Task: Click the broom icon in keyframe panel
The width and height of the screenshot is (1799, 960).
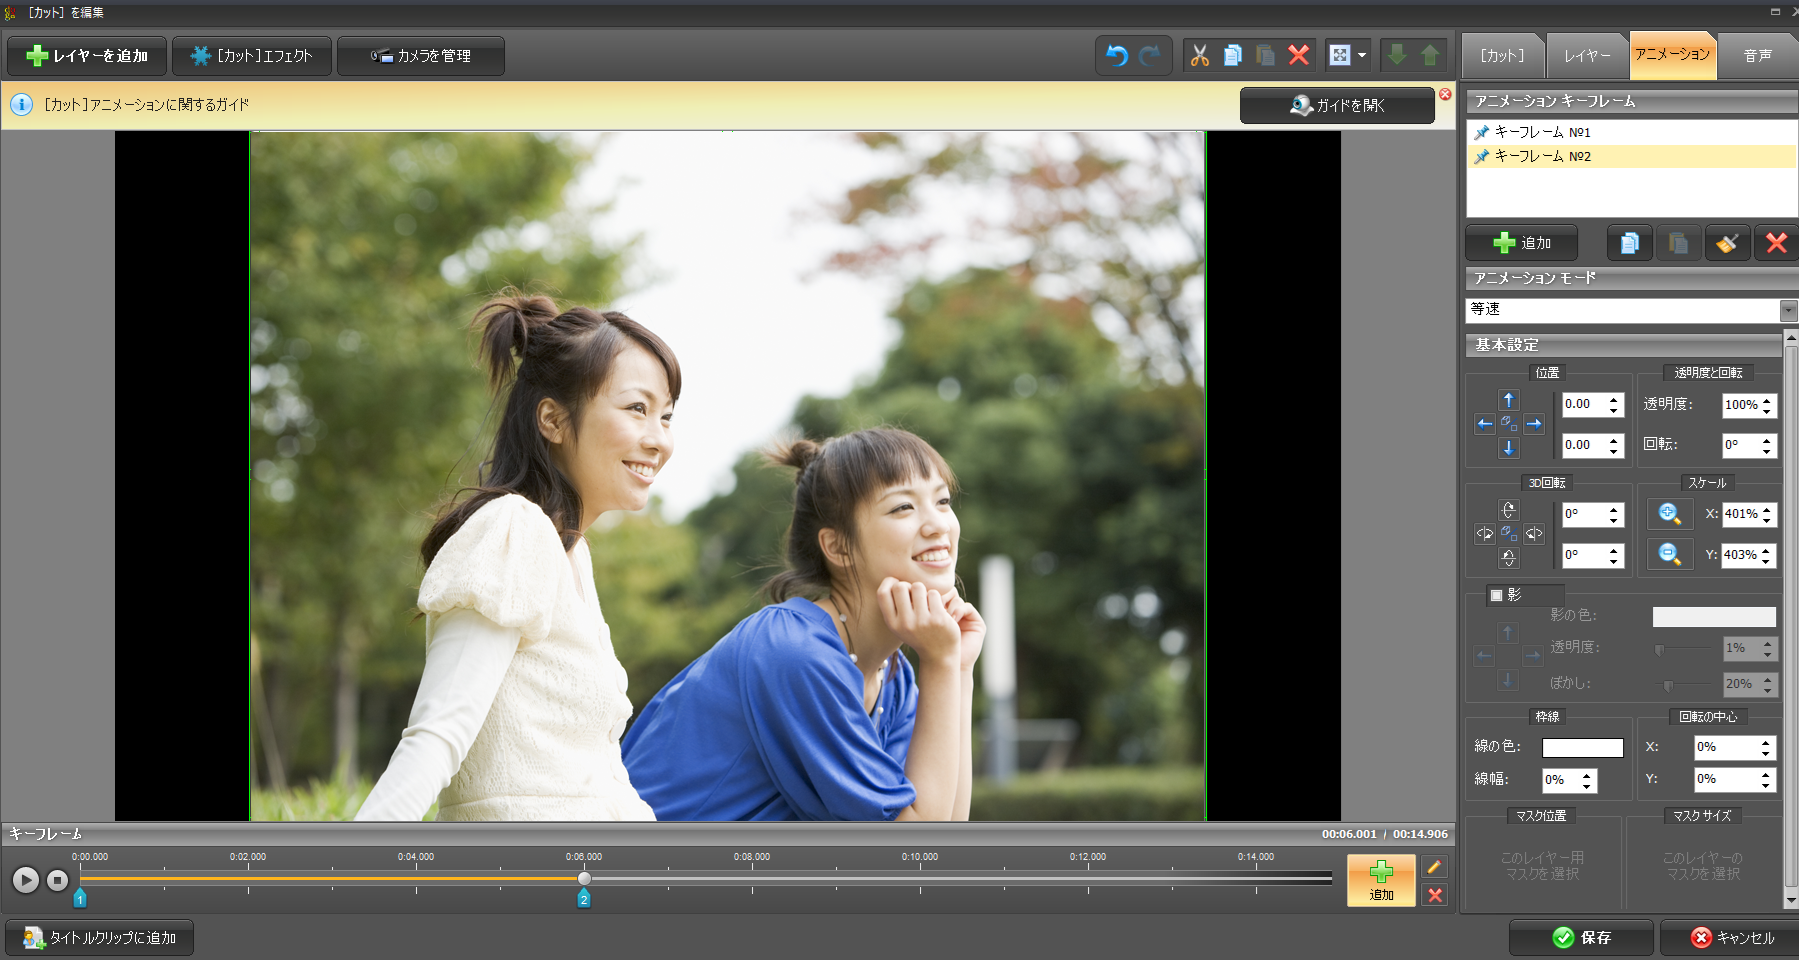Action: point(1727,243)
